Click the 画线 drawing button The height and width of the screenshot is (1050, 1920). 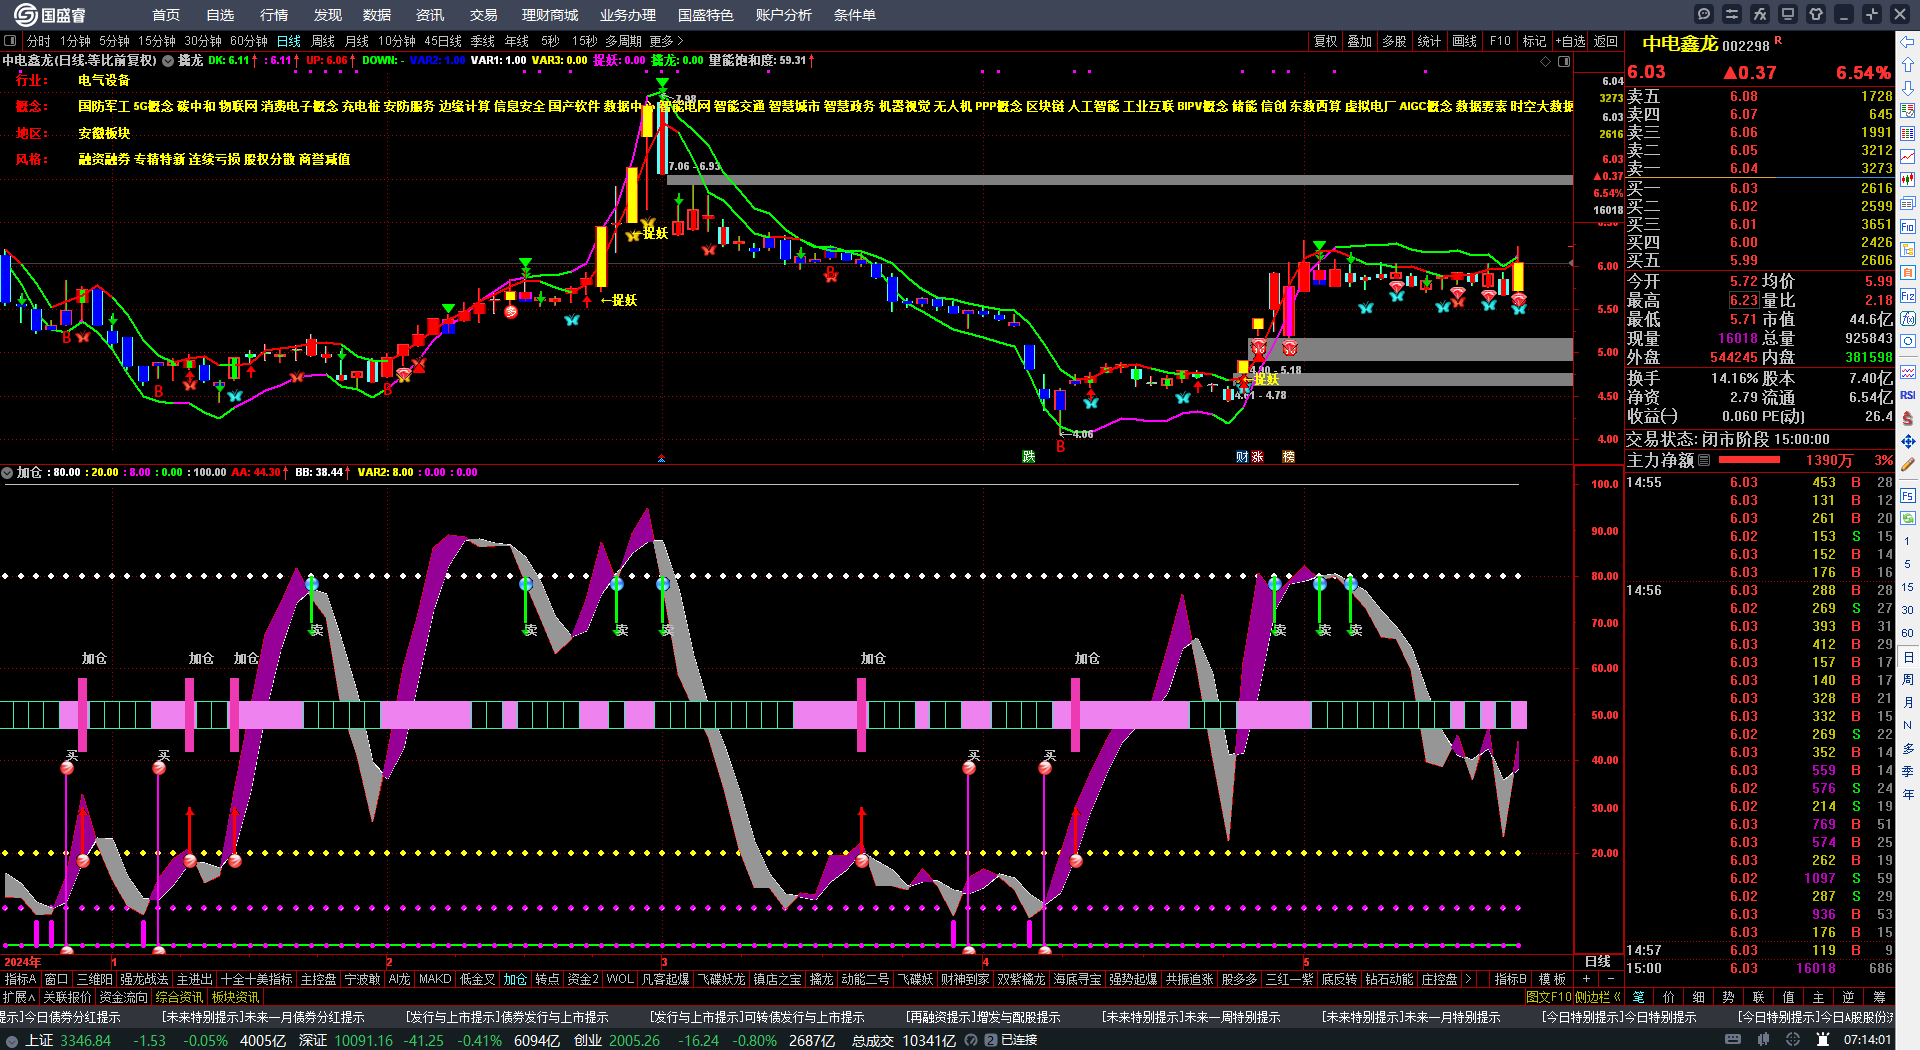(x=1465, y=41)
